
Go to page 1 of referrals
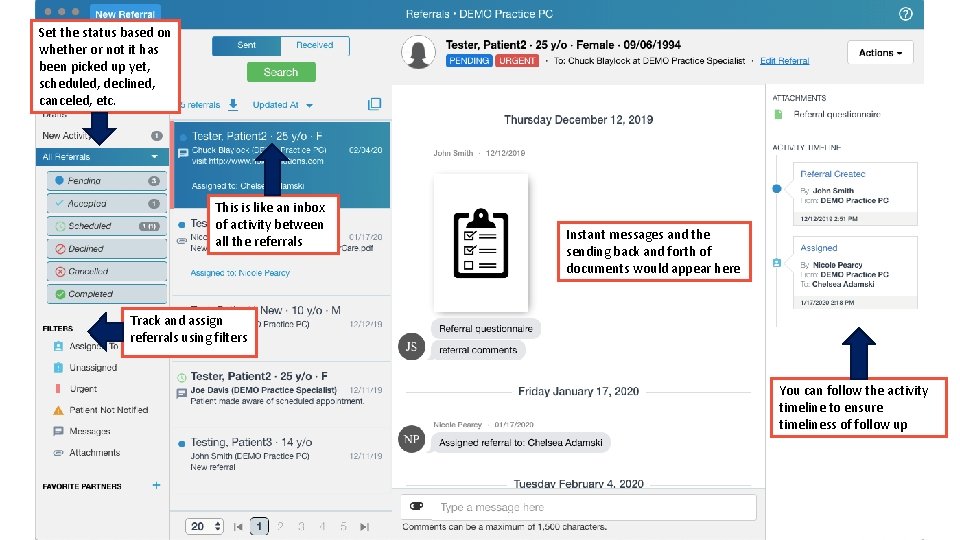[259, 527]
